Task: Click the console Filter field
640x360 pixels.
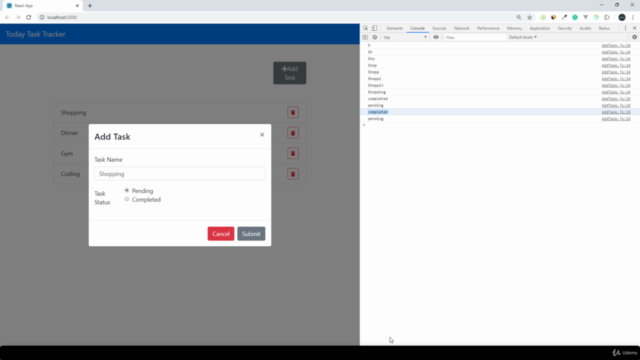Action: [474, 37]
